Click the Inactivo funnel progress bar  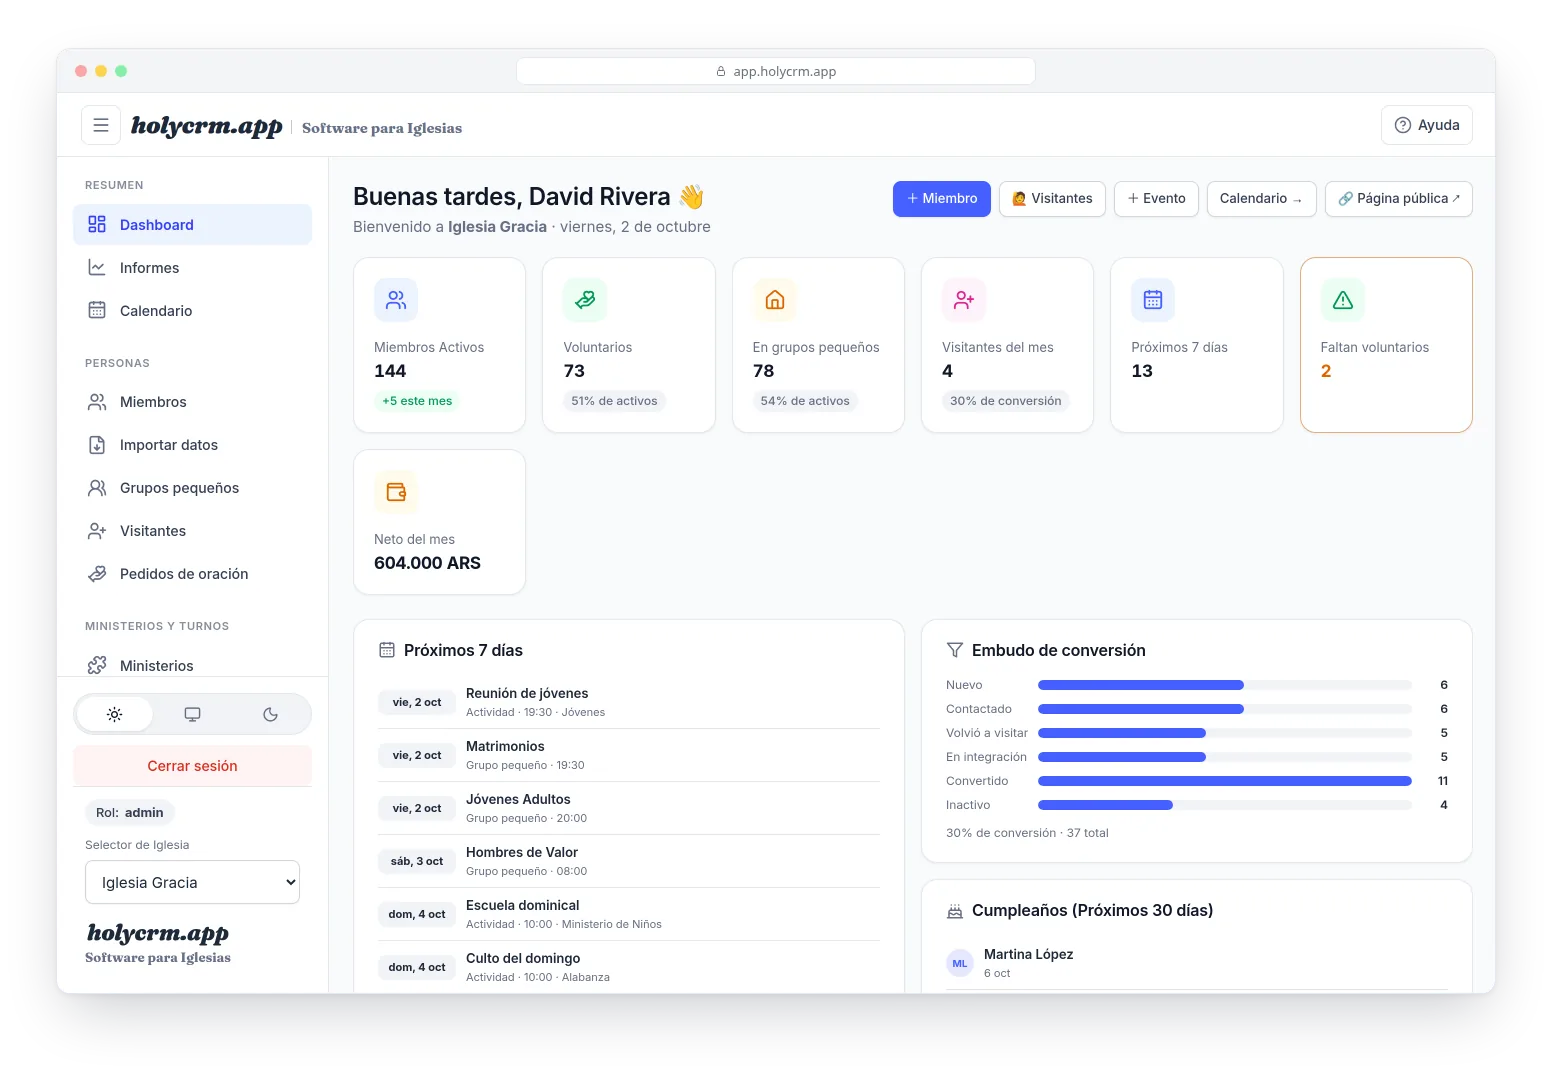(1225, 805)
